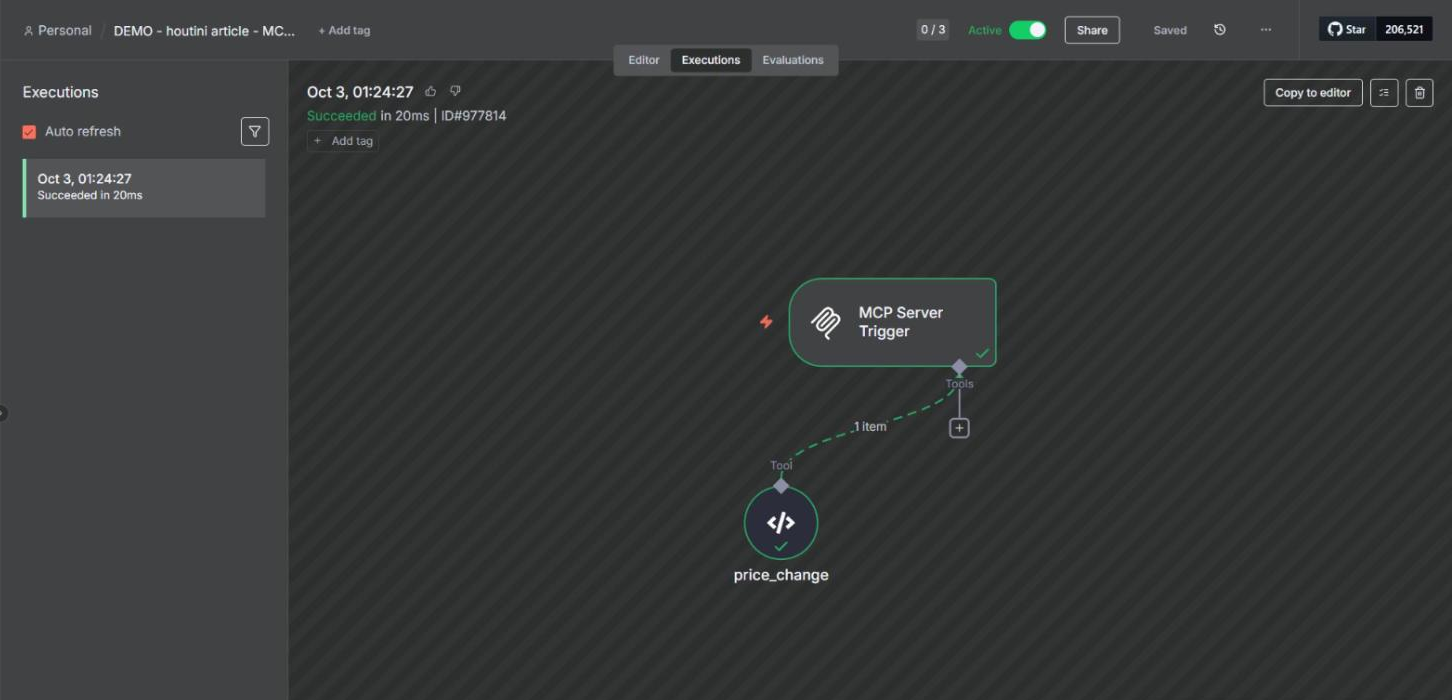Image resolution: width=1452 pixels, height=700 pixels.
Task: Click the Copy to editor button
Action: coord(1313,93)
